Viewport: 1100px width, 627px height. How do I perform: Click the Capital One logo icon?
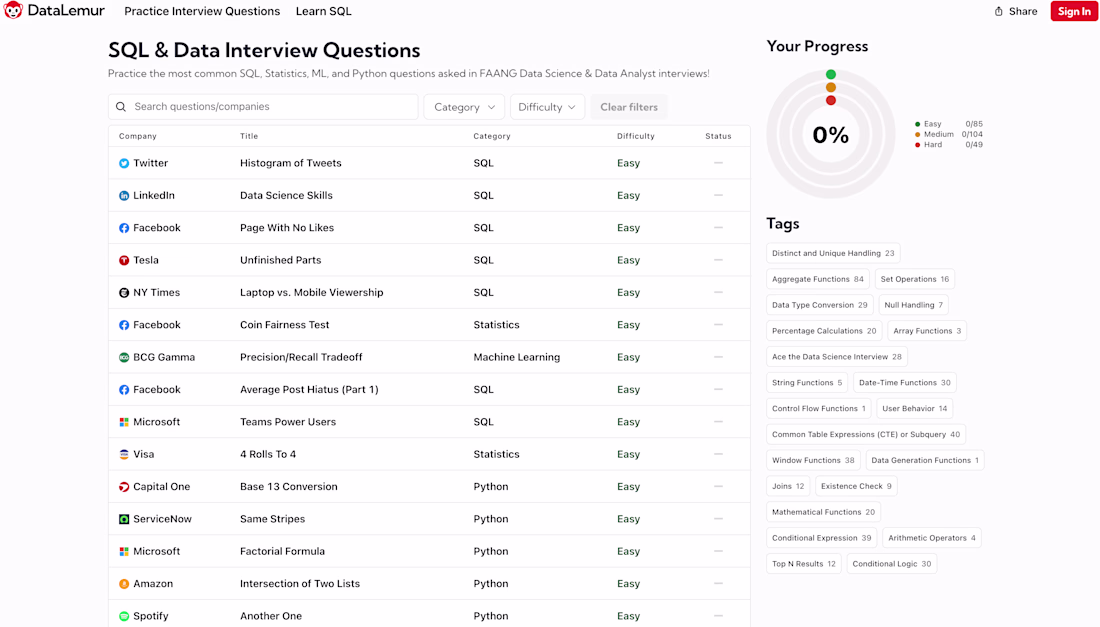(x=124, y=487)
